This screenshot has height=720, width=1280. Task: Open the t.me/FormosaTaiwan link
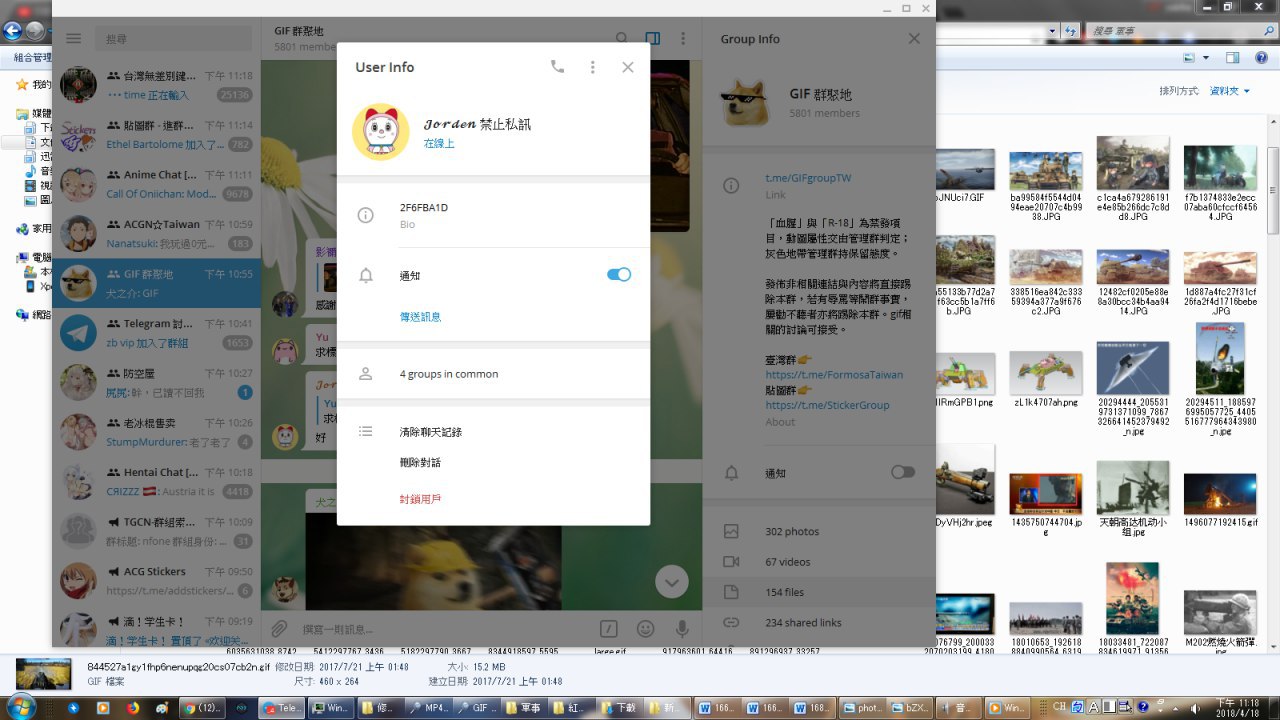coord(833,375)
